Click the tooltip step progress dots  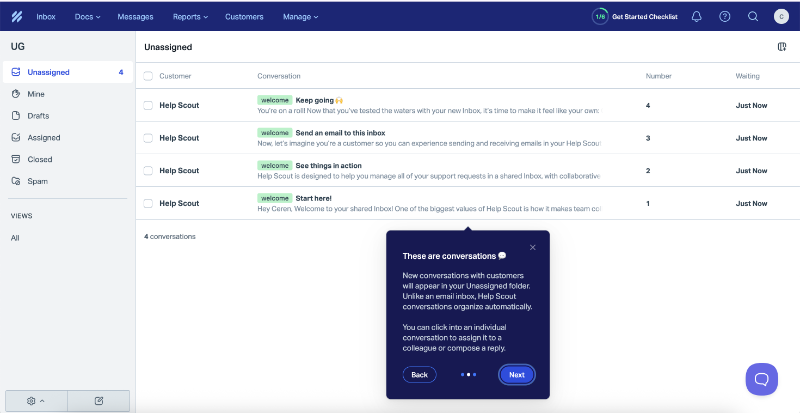click(x=468, y=375)
